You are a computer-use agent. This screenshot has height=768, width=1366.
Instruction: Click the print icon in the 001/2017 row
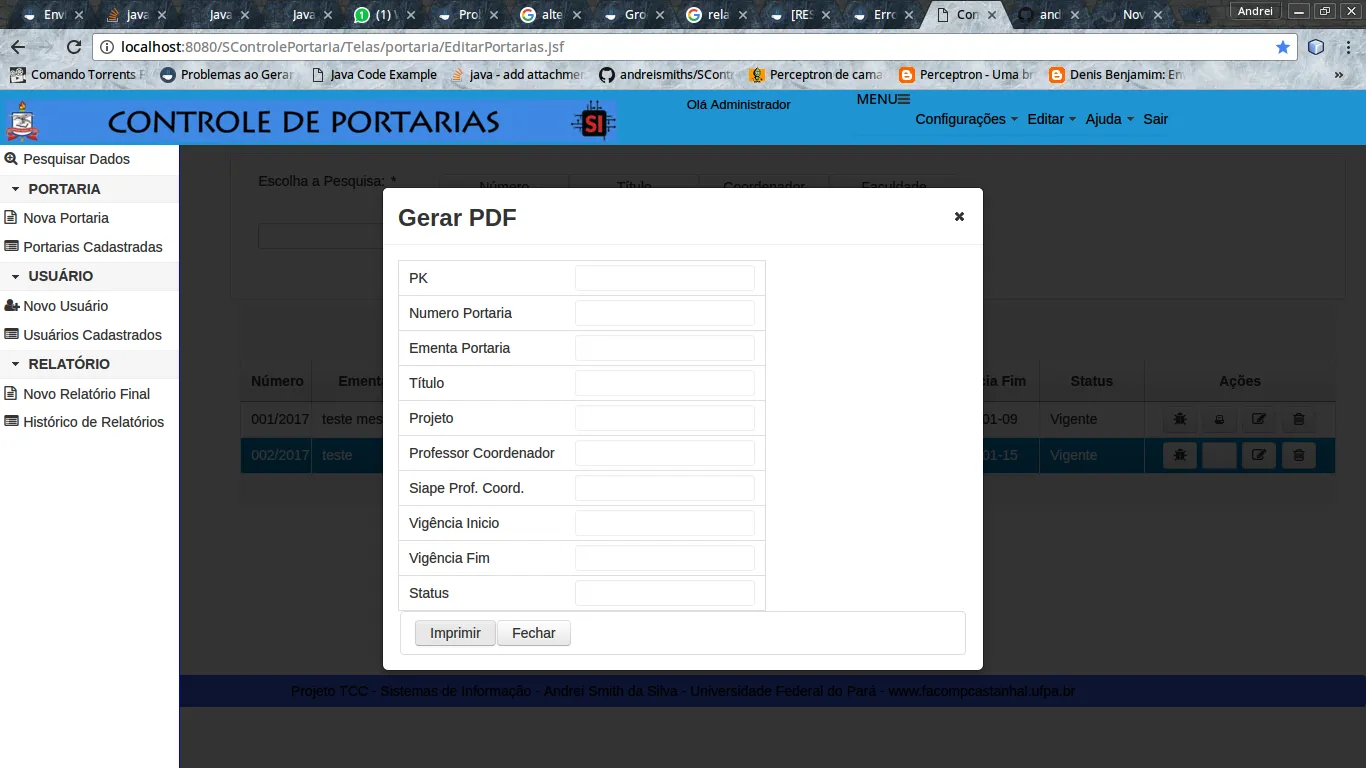(1219, 420)
